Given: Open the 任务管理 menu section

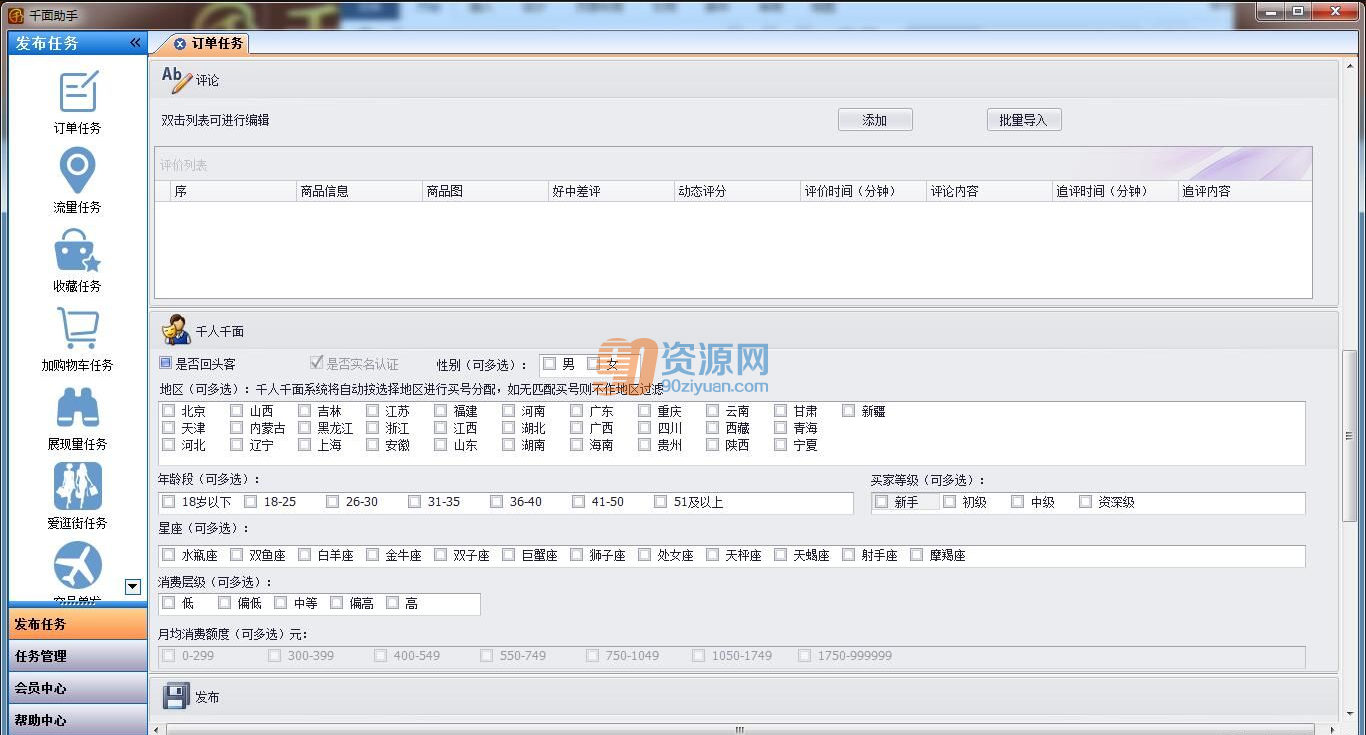Looking at the screenshot, I should tap(78, 656).
